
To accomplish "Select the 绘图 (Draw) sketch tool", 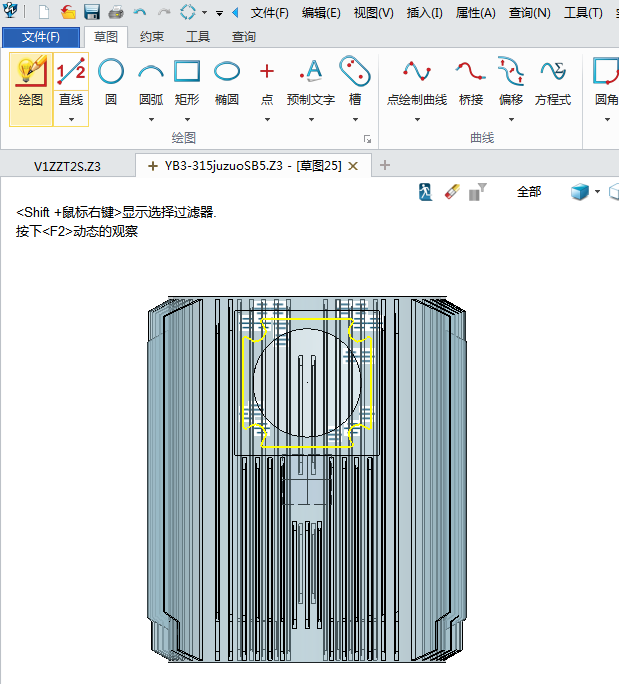I will [x=31, y=80].
